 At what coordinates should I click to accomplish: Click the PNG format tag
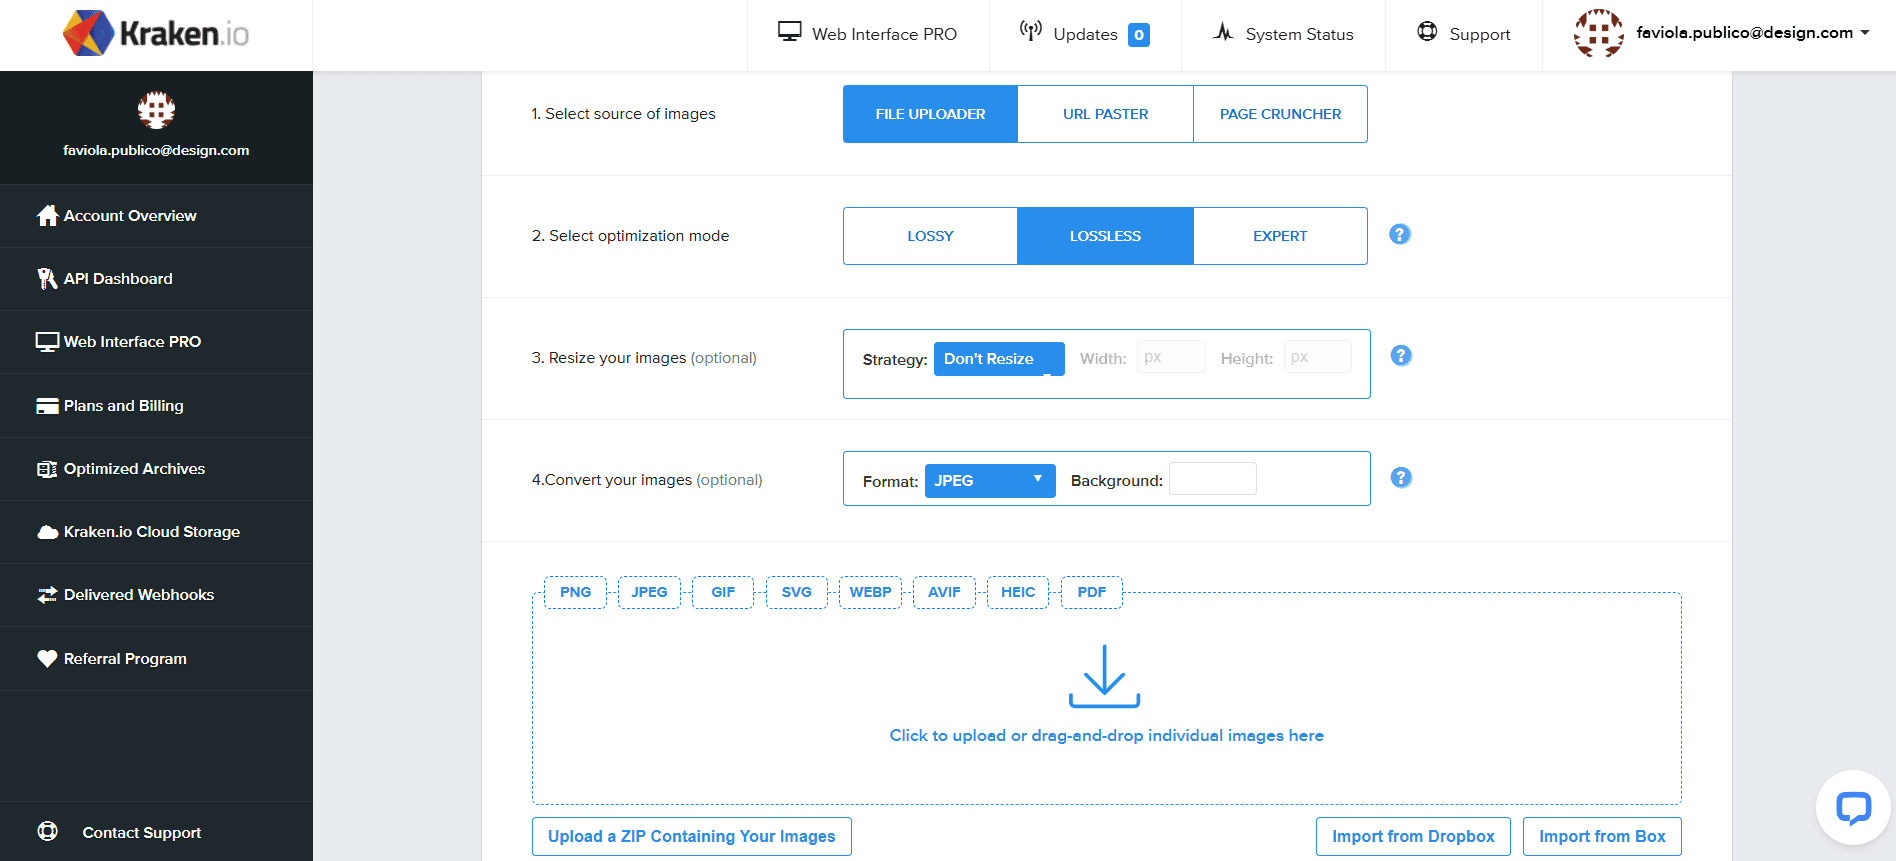point(576,592)
